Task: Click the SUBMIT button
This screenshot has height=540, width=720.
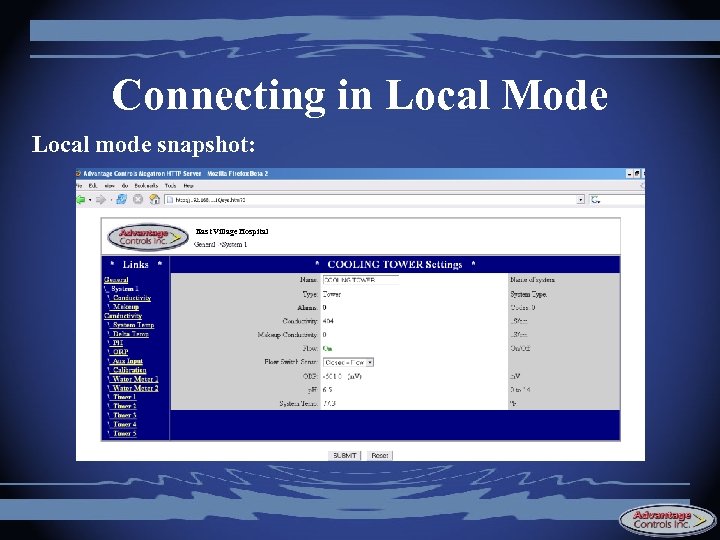Action: (x=345, y=456)
